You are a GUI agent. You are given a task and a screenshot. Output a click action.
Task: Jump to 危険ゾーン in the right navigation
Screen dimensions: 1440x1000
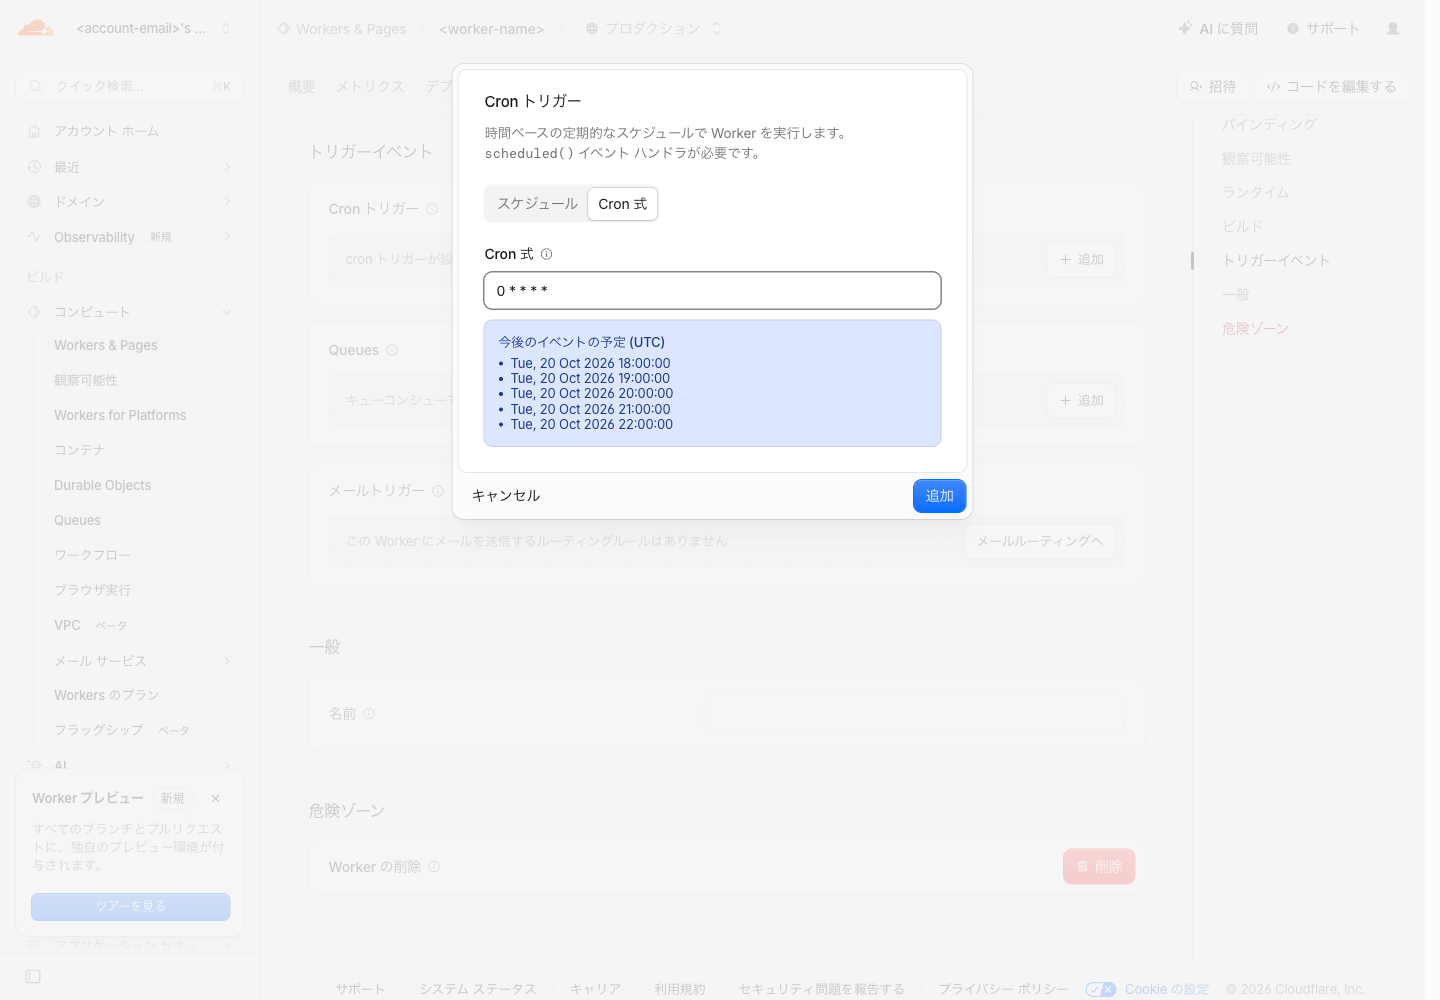click(x=1255, y=328)
